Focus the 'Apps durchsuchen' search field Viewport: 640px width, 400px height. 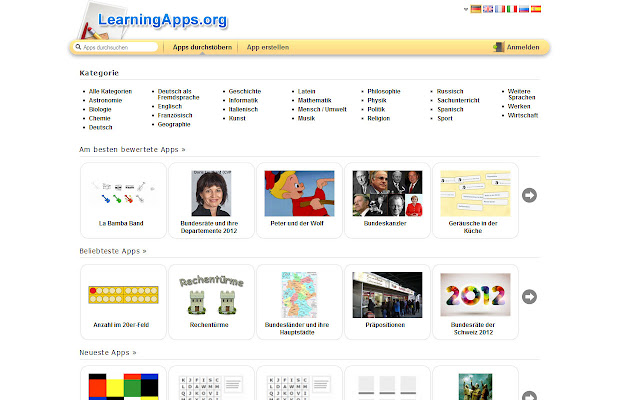(x=116, y=47)
